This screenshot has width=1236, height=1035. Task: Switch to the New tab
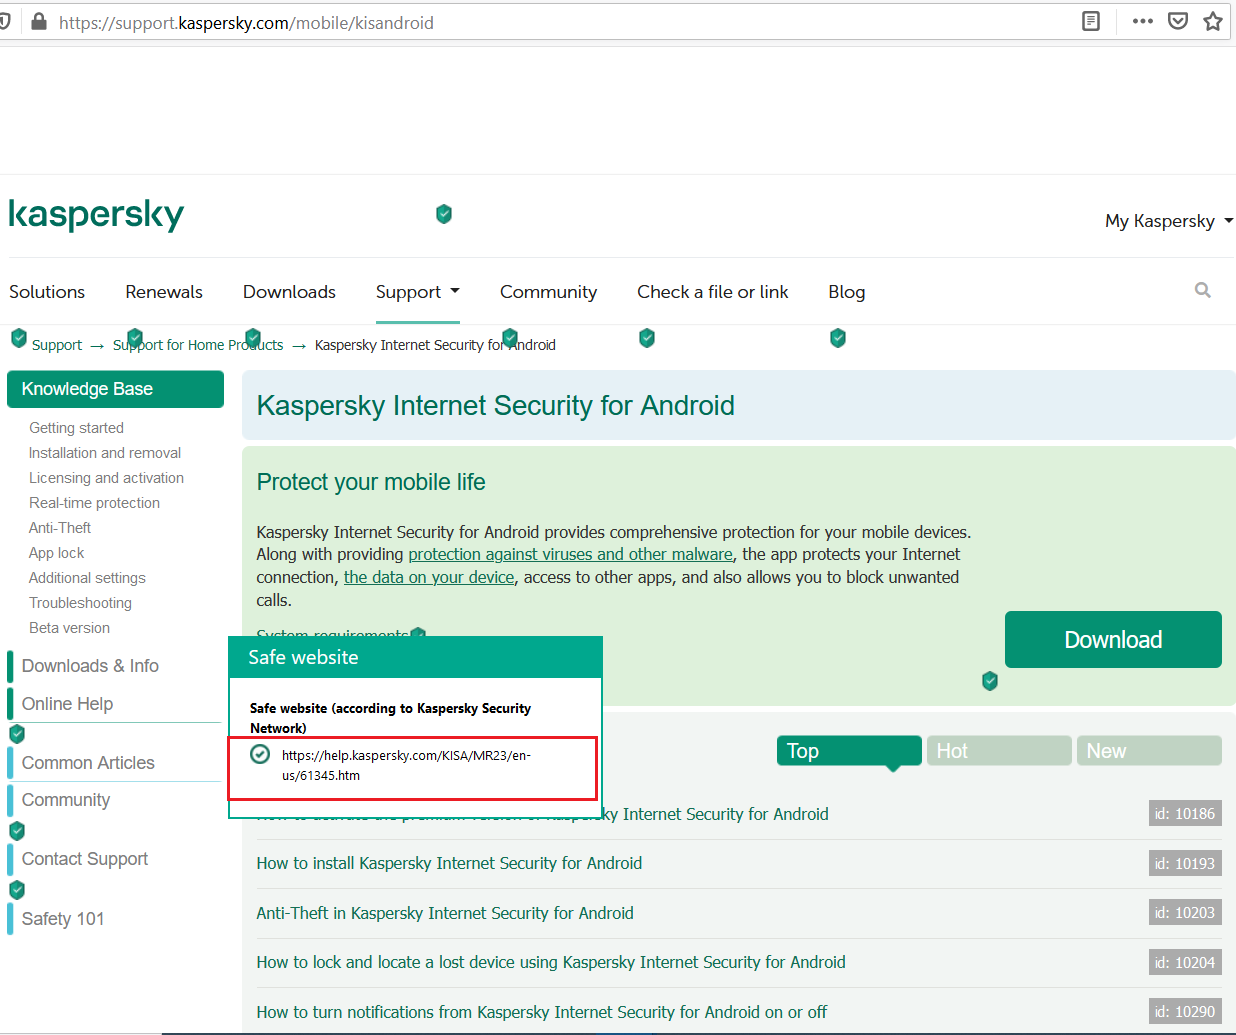coord(1148,751)
